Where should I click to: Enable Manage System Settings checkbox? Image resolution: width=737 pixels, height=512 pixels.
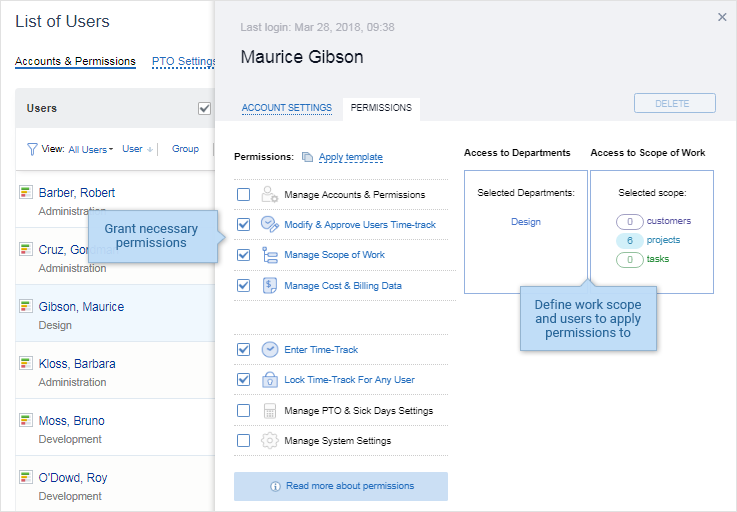(x=243, y=441)
